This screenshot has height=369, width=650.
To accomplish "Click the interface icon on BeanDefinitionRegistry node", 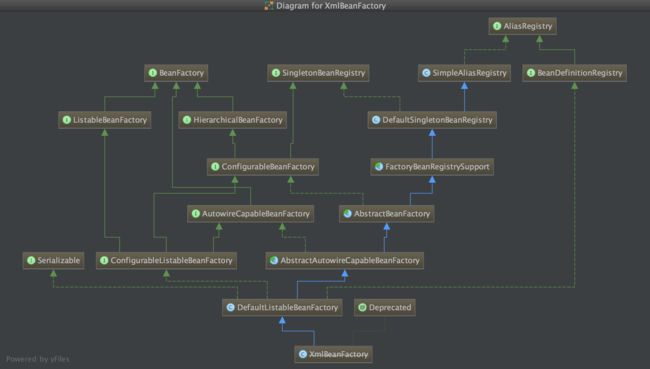I will coord(531,73).
